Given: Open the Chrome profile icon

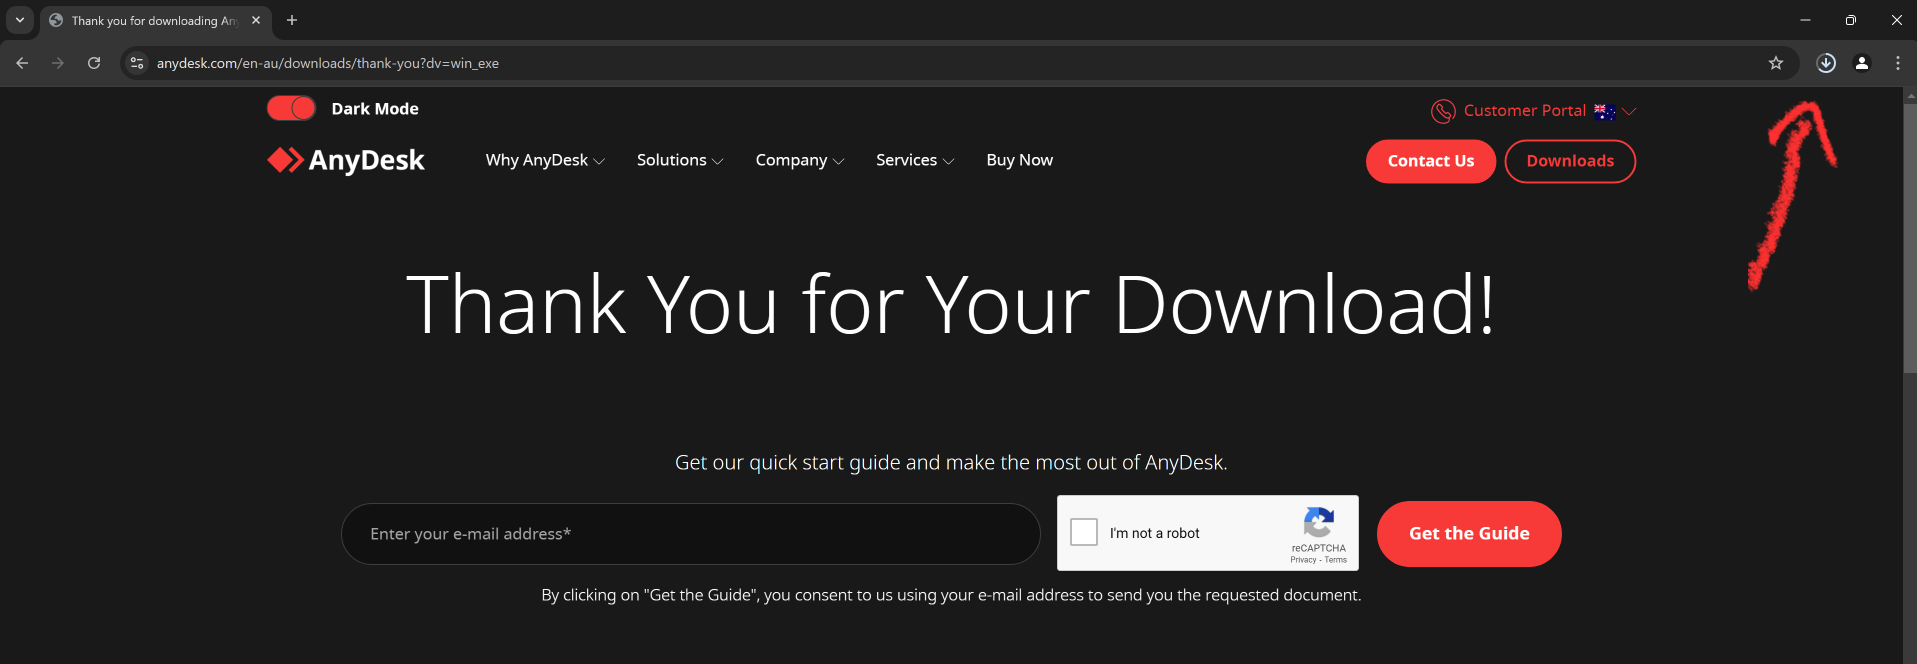Looking at the screenshot, I should point(1861,63).
